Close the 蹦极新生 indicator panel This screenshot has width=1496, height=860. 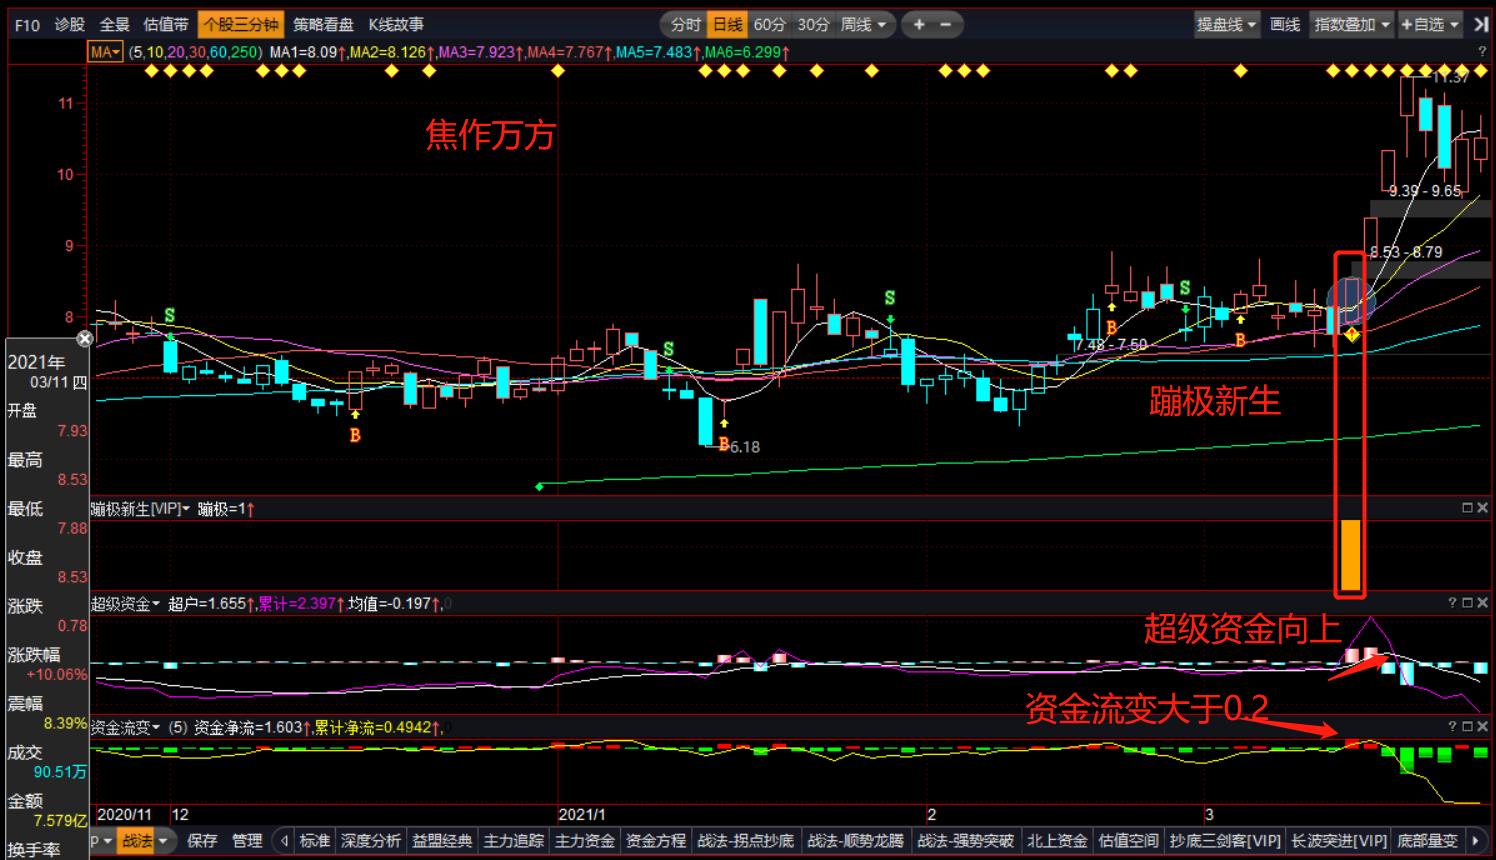tap(1482, 508)
